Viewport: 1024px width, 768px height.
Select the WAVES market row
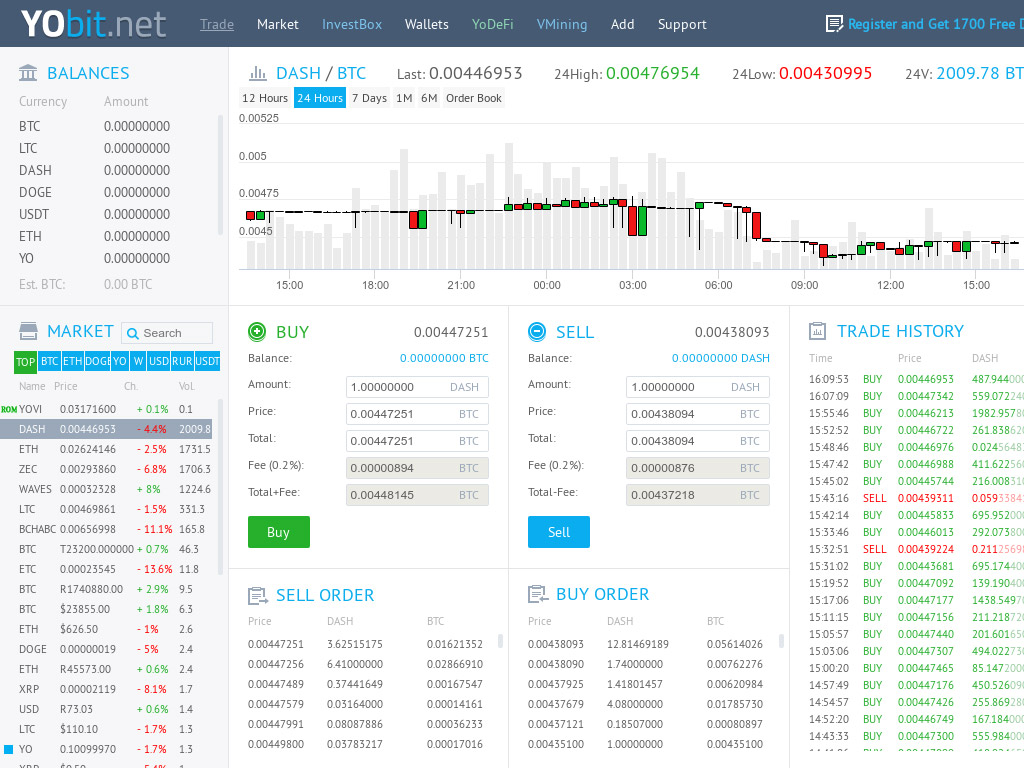click(x=106, y=489)
